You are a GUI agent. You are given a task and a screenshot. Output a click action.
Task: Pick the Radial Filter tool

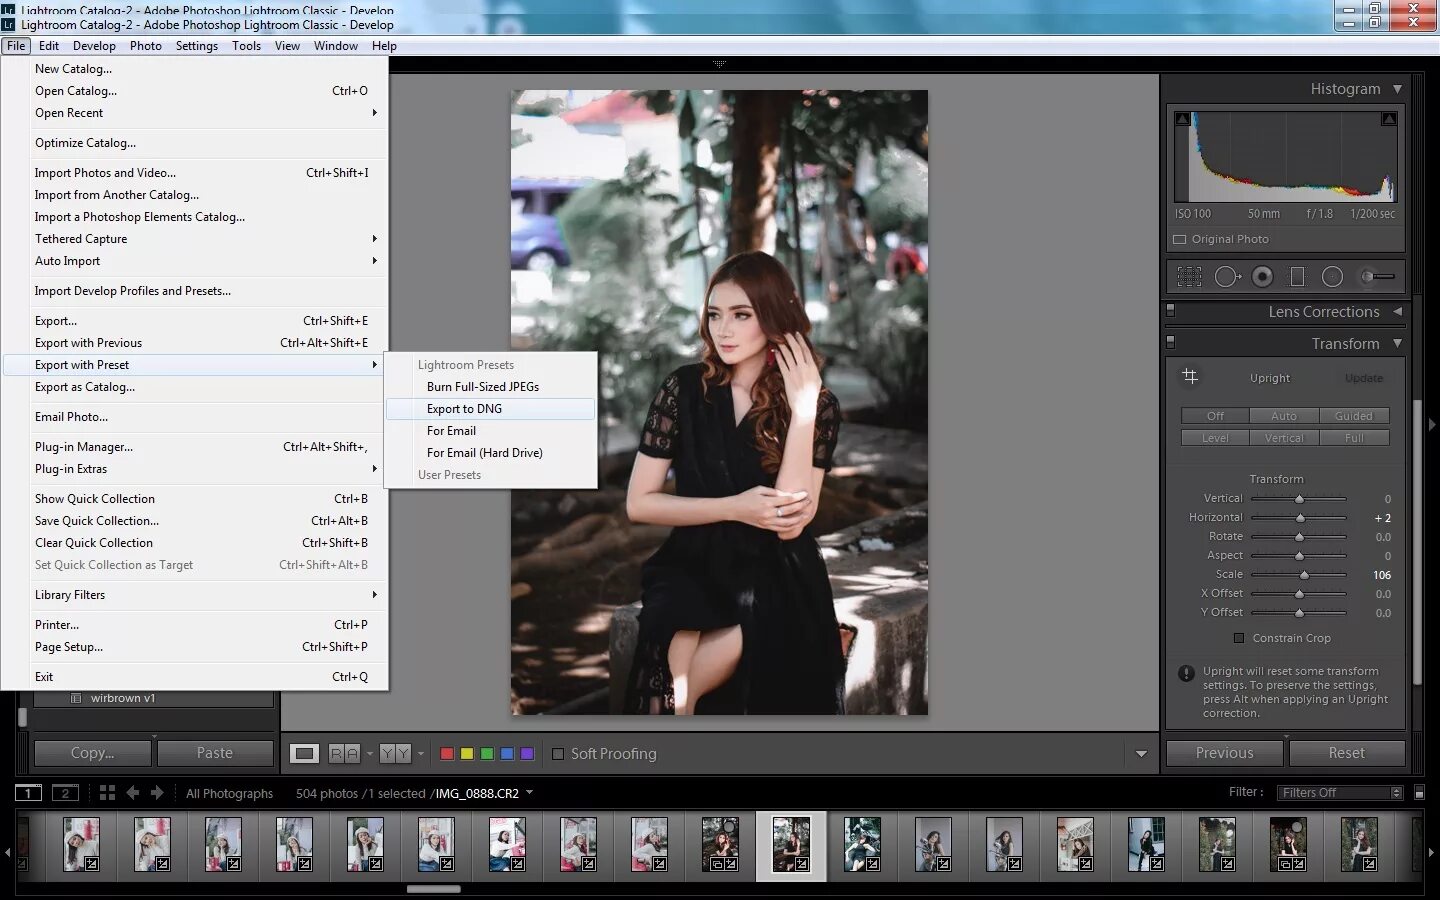pos(1332,277)
